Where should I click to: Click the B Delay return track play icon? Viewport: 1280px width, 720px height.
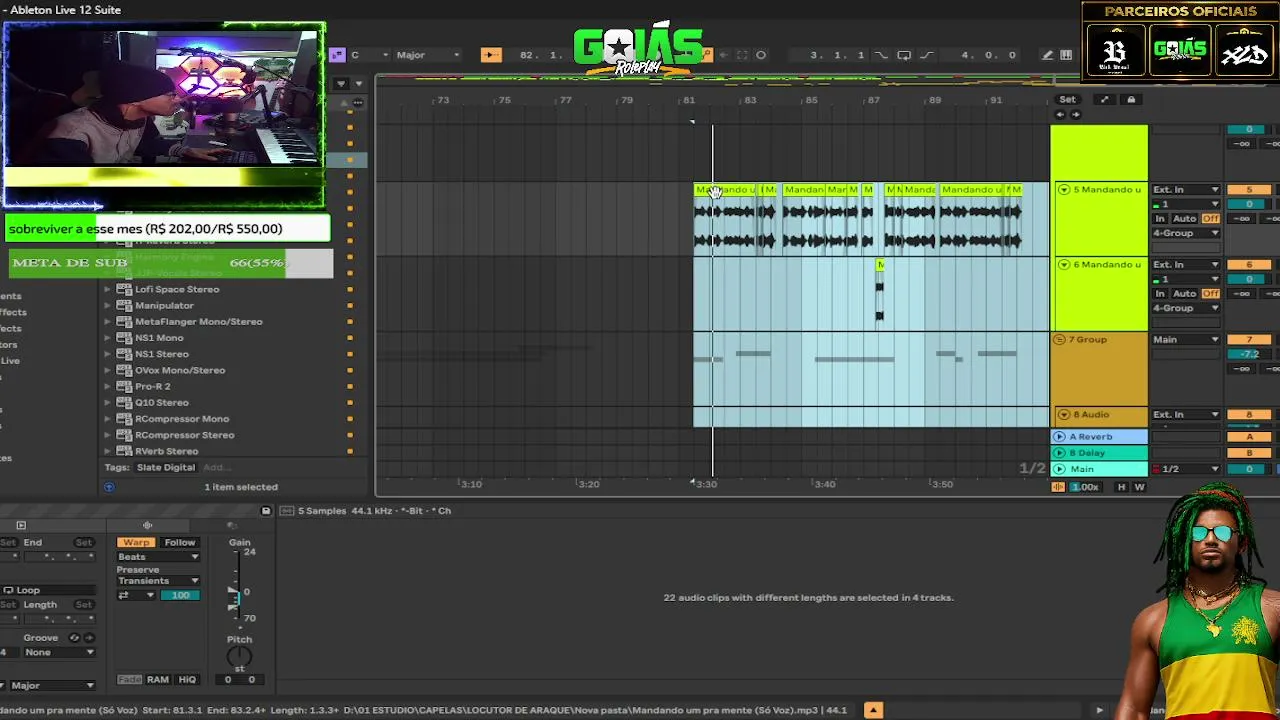pos(1060,453)
